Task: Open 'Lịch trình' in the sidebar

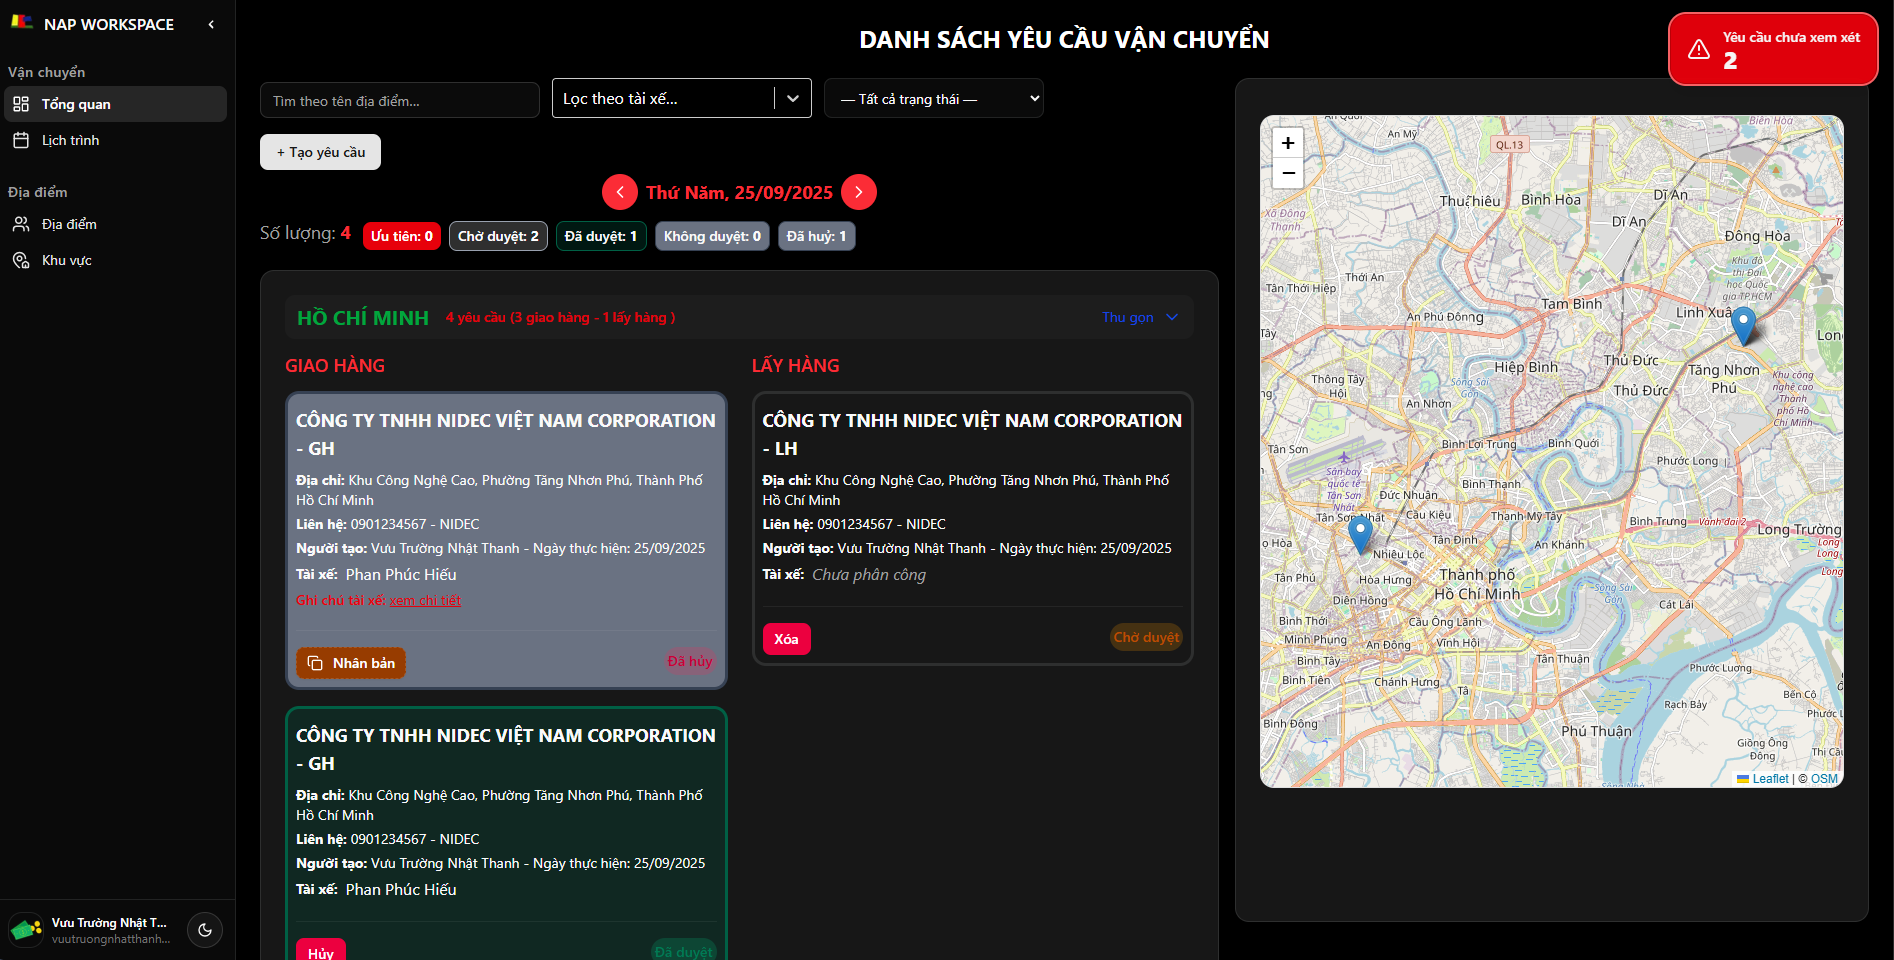Action: (70, 140)
